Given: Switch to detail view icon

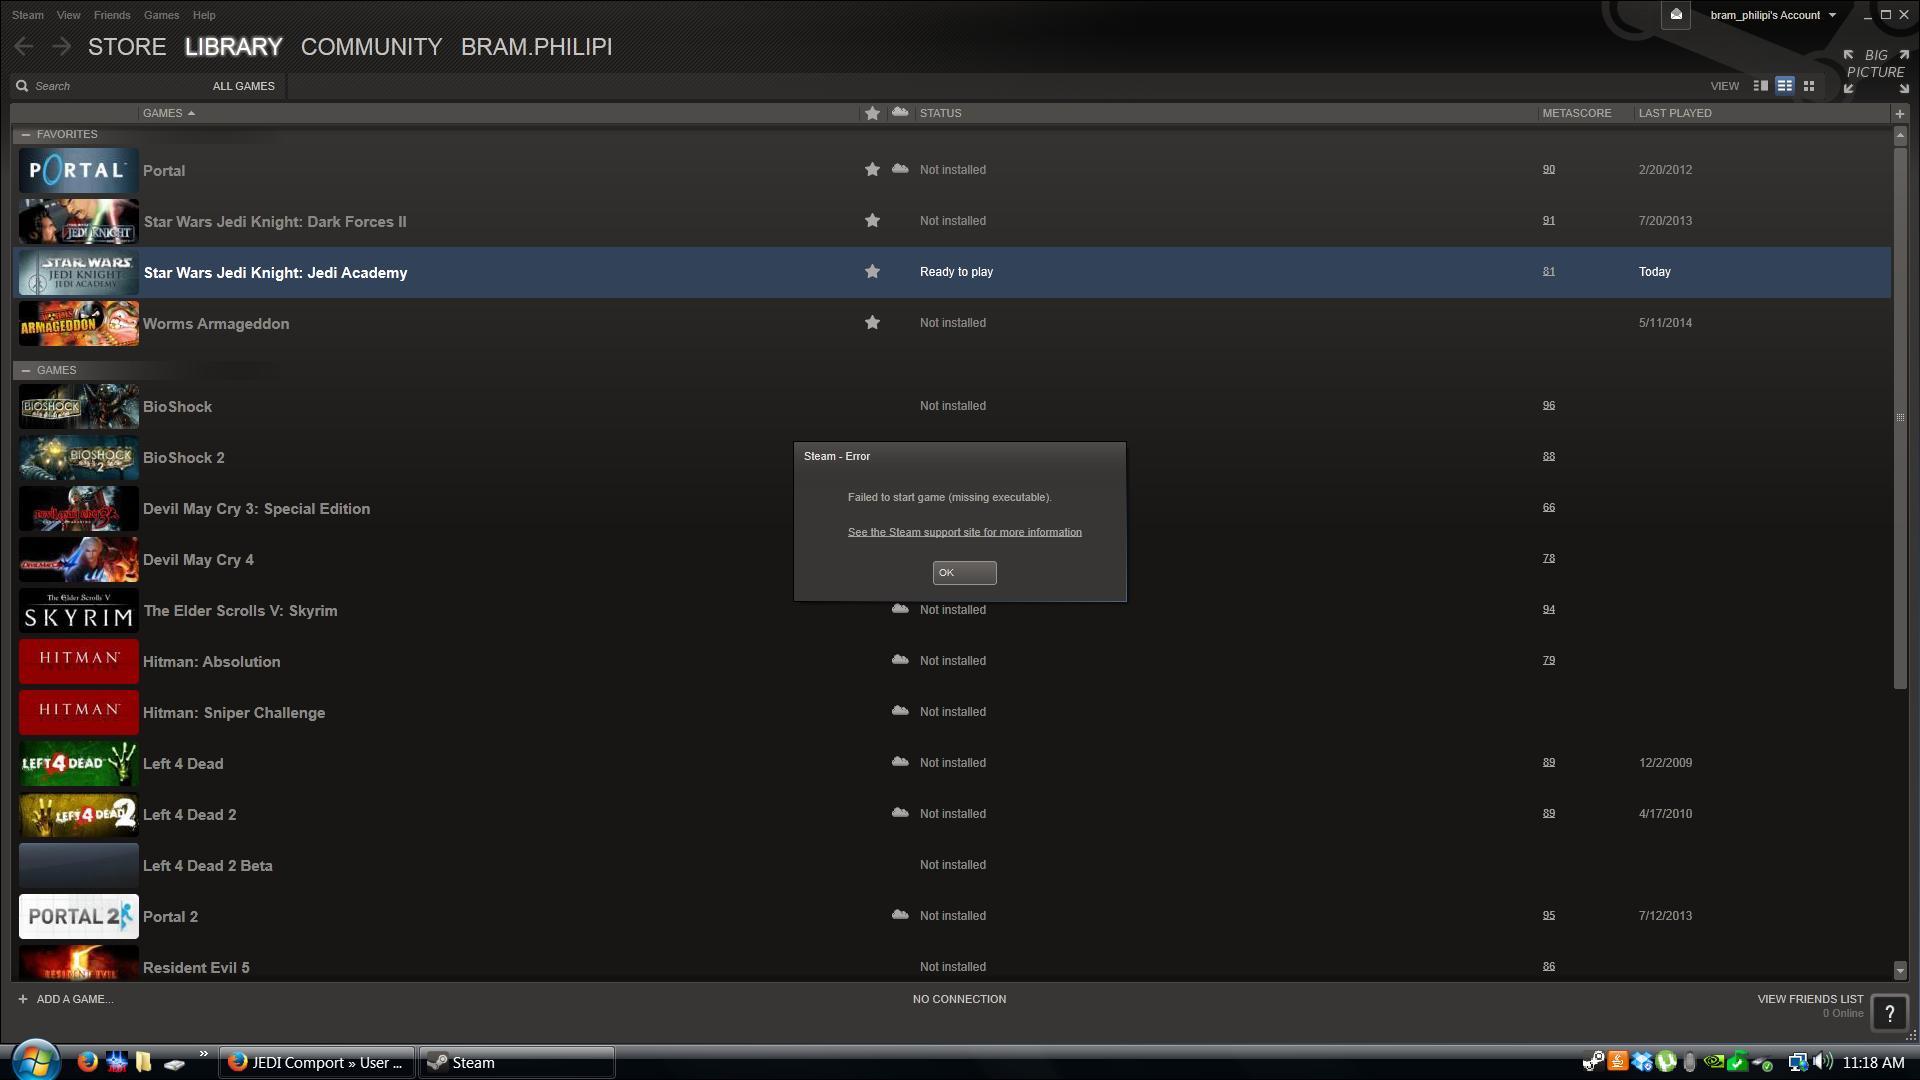Looking at the screenshot, I should [1760, 86].
